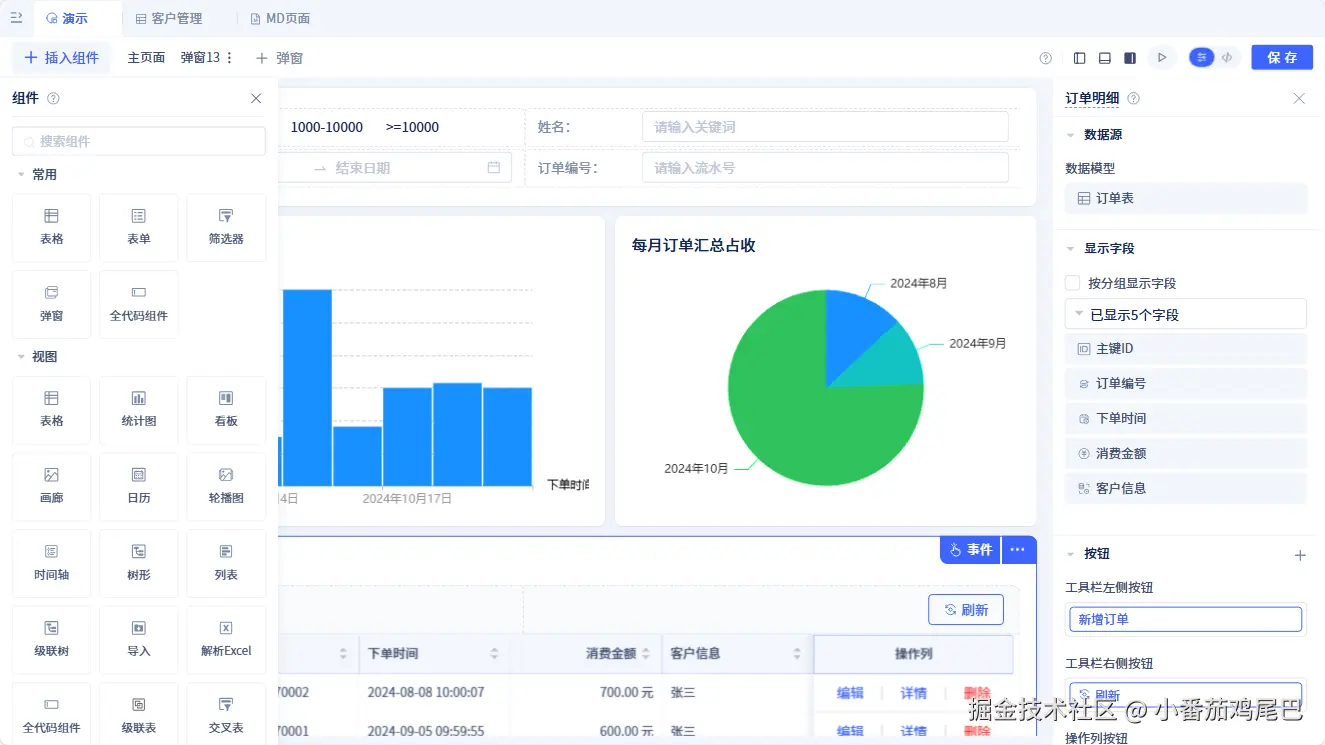The width and height of the screenshot is (1325, 745).
Task: Close the 组件 panel
Action: click(256, 98)
